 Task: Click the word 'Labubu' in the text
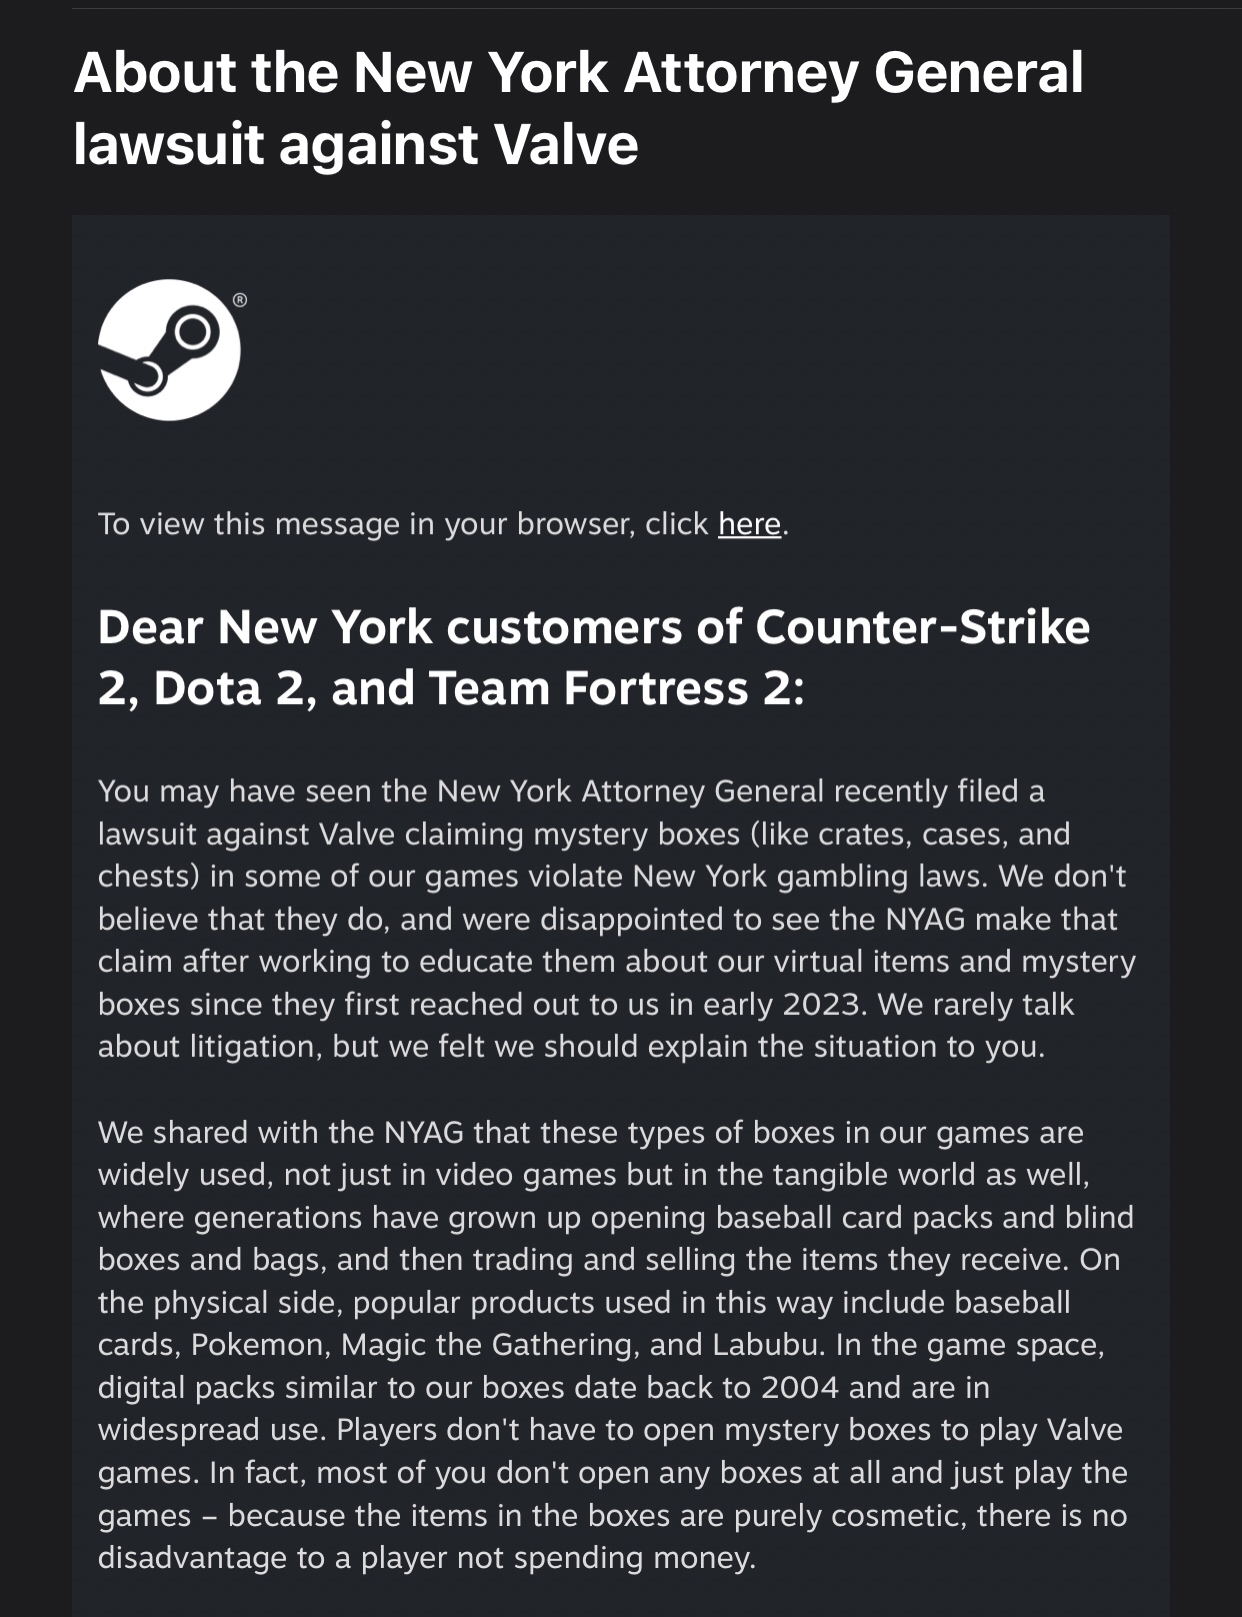click(767, 1345)
